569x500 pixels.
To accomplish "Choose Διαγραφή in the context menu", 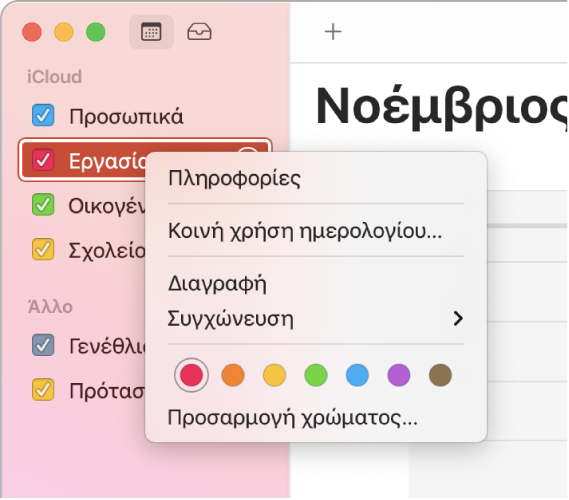I will point(316,283).
